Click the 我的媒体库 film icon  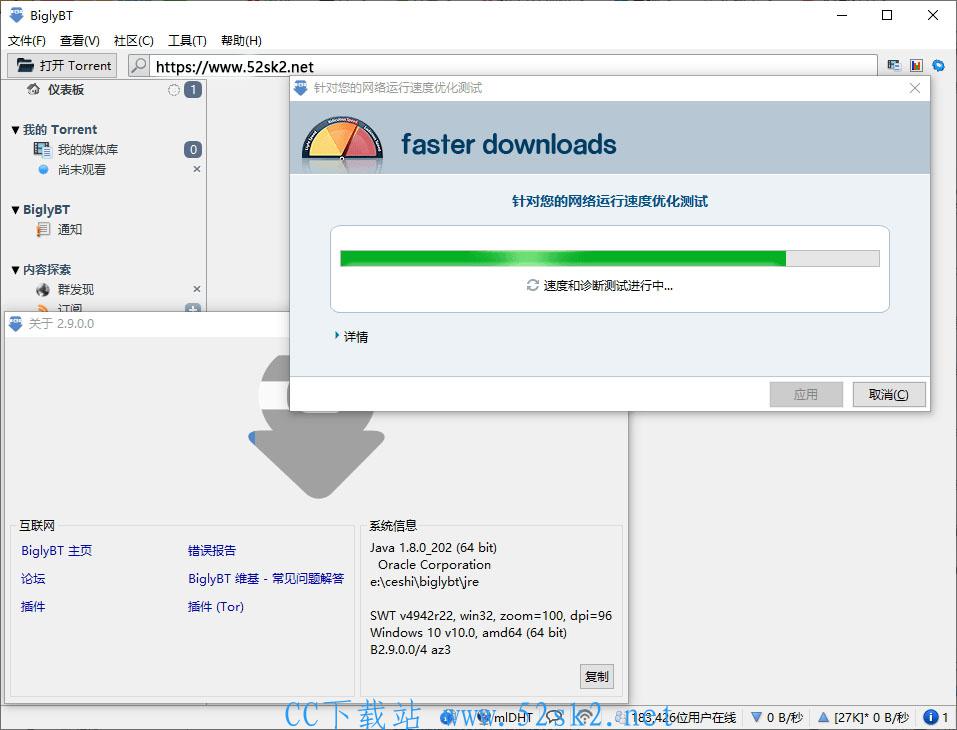click(43, 150)
